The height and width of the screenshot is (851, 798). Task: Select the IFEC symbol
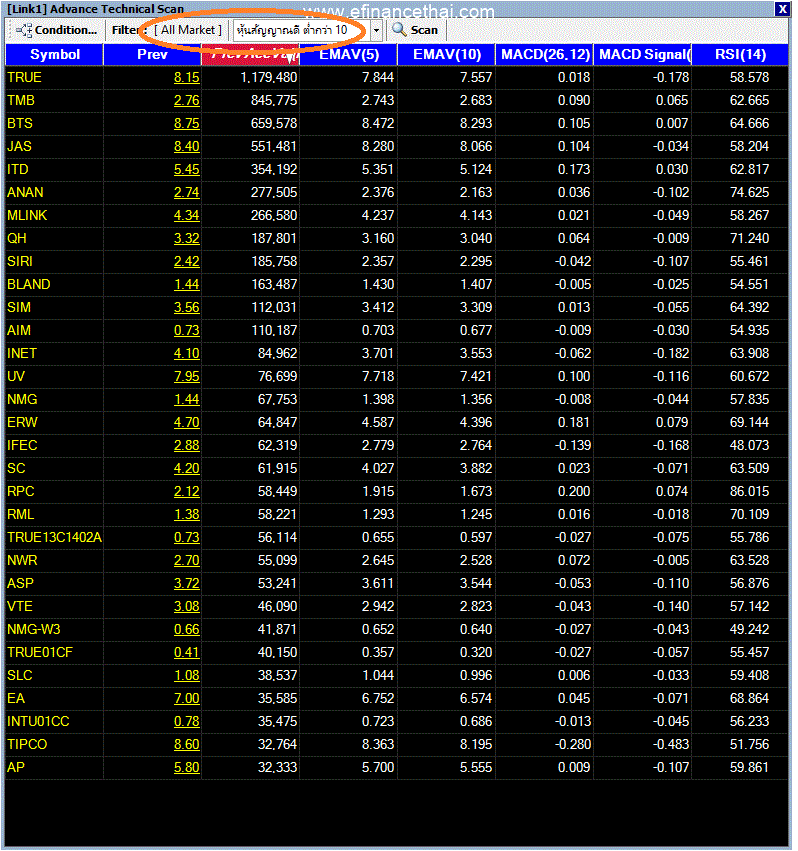pos(22,446)
